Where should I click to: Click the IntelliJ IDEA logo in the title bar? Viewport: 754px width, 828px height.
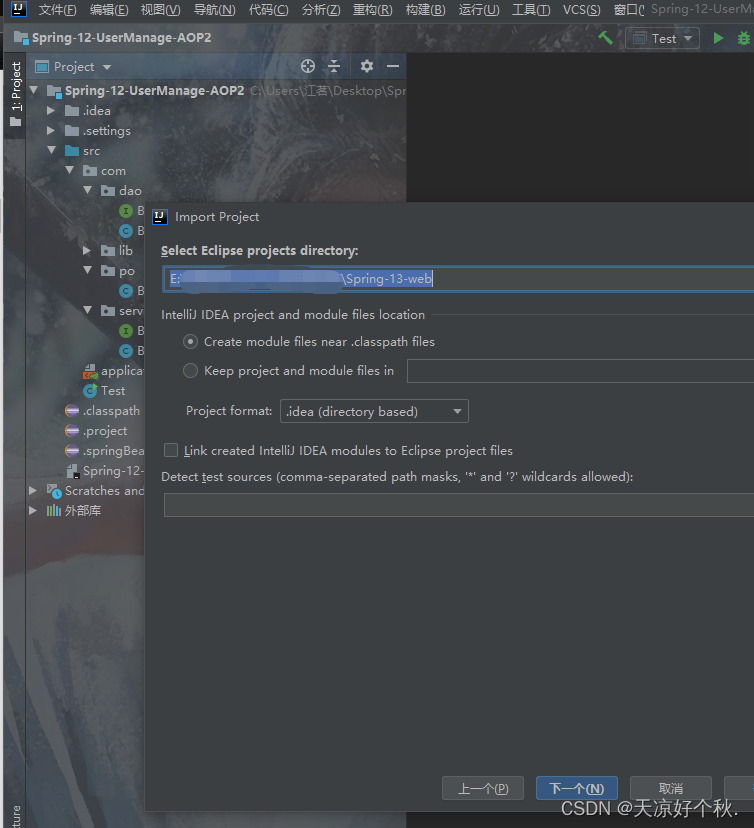click(x=18, y=9)
